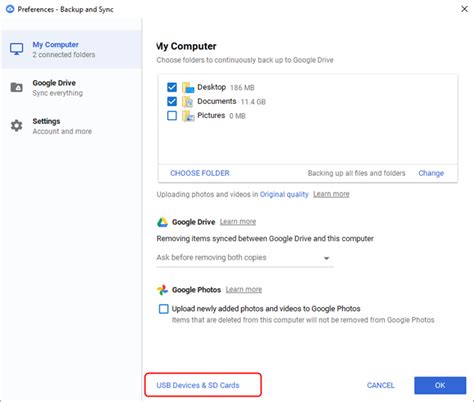This screenshot has height=402, width=474.
Task: Click the Settings gear icon
Action: 16,126
